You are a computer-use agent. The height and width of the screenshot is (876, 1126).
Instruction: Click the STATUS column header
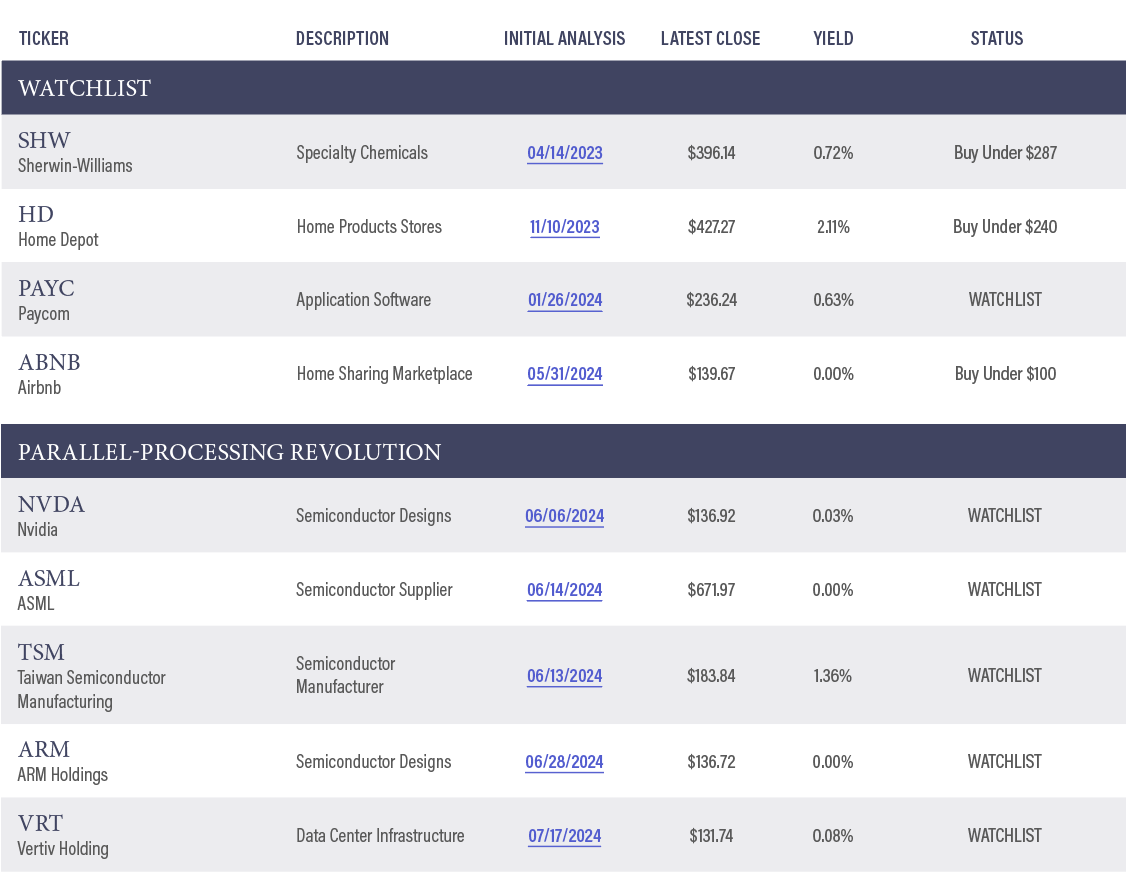click(x=997, y=39)
